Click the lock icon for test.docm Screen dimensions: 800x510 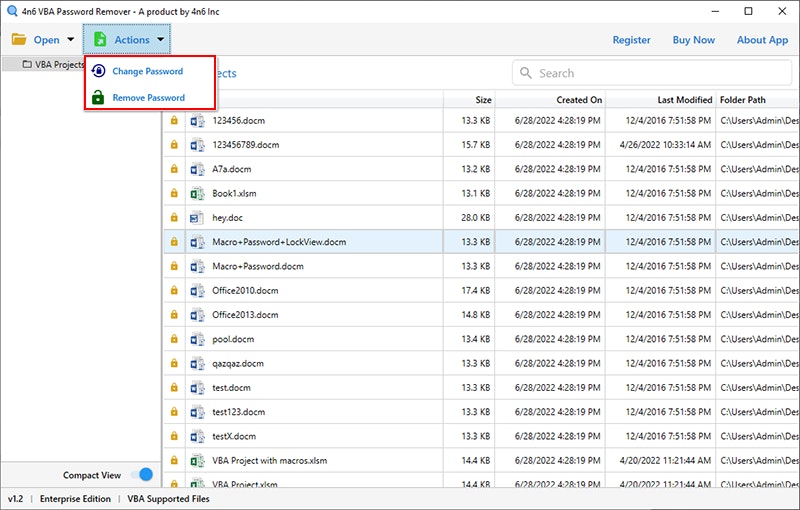(x=174, y=387)
